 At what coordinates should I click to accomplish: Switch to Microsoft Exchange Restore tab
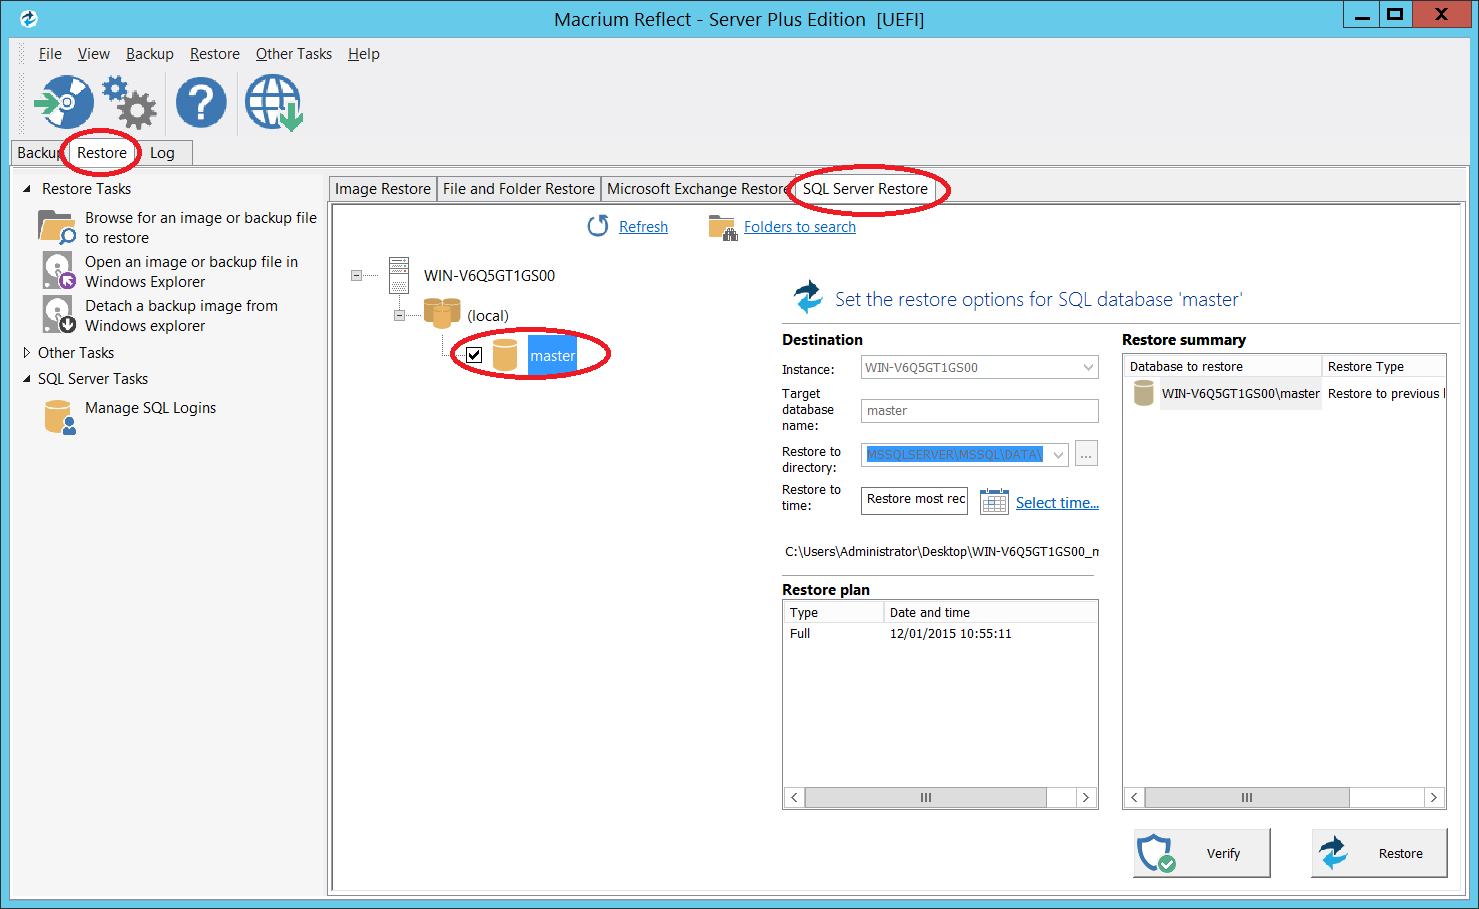(698, 189)
